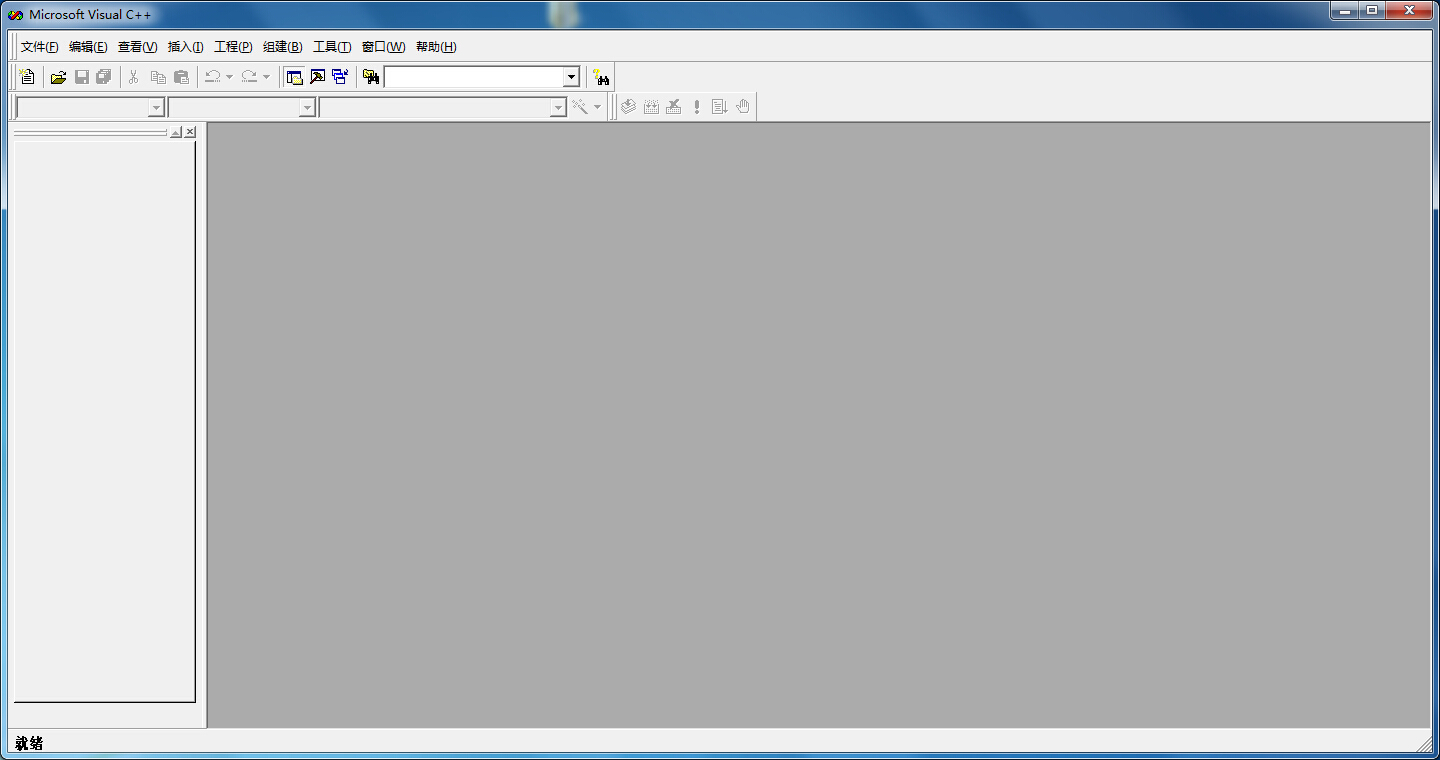The height and width of the screenshot is (760, 1440).
Task: Expand the WizardBar filter combo box
Action: 307,108
